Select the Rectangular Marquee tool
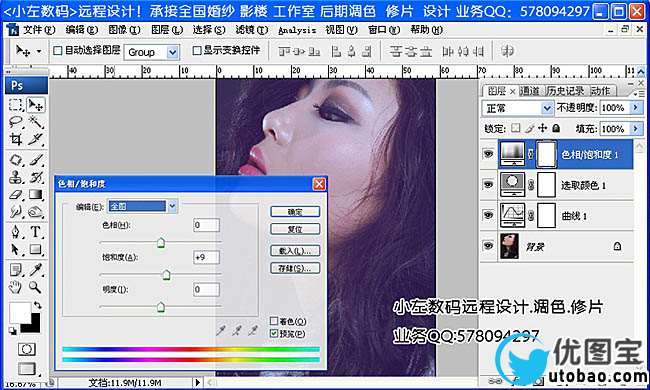This screenshot has height=390, width=650. pyautogui.click(x=16, y=105)
